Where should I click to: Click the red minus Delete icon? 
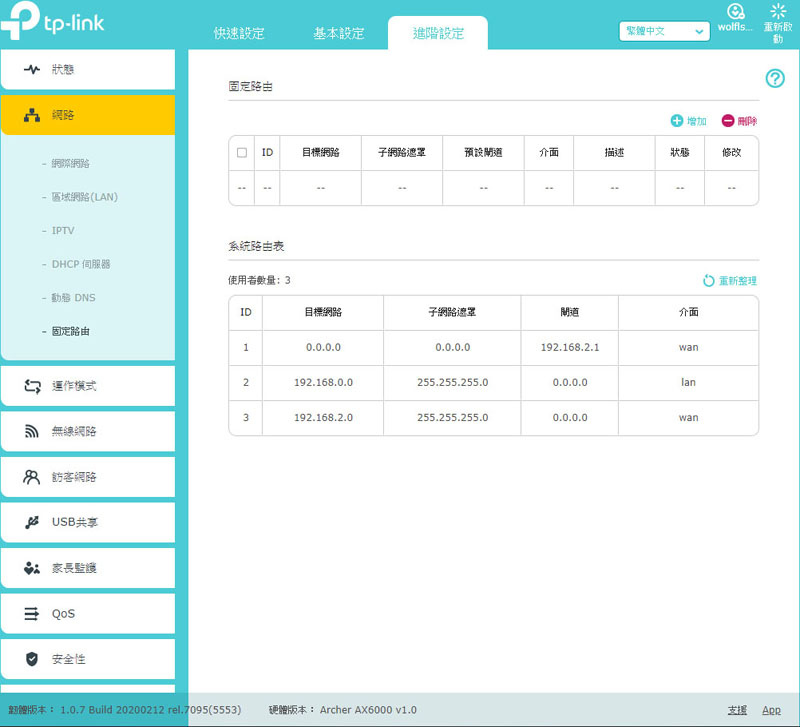[x=728, y=120]
